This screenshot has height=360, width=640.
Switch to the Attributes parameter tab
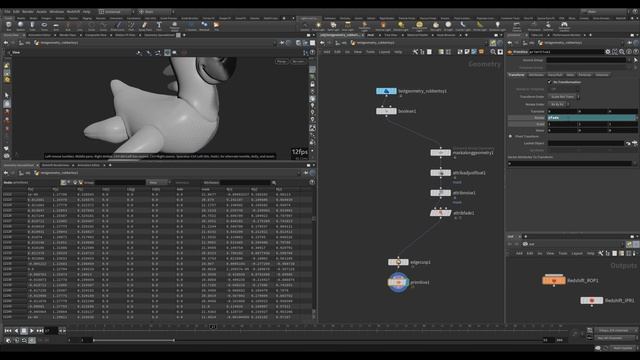pos(536,75)
